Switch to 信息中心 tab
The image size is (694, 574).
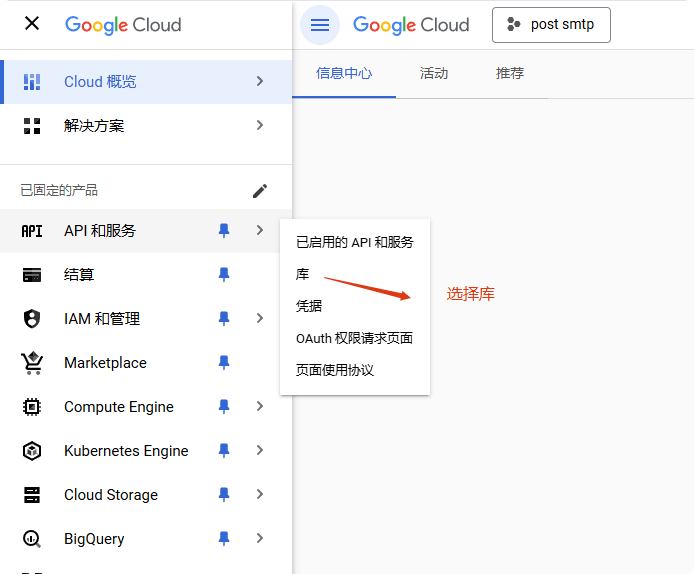(x=344, y=73)
